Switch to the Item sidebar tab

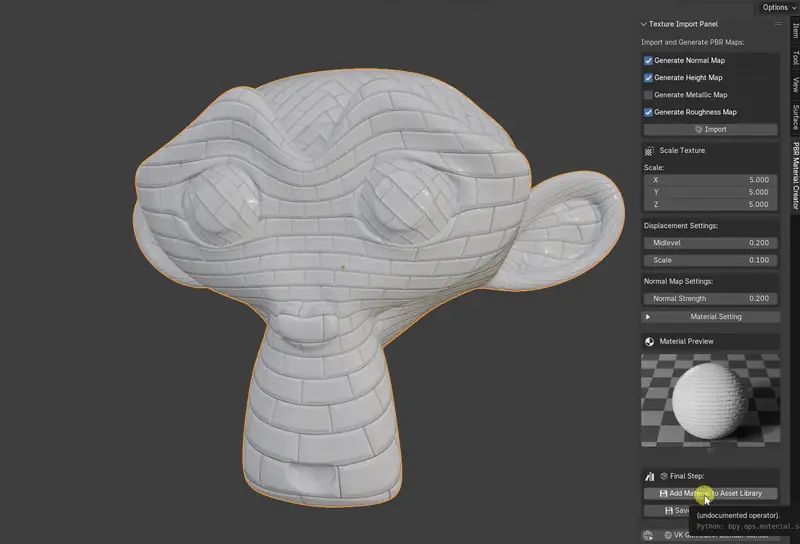795,30
